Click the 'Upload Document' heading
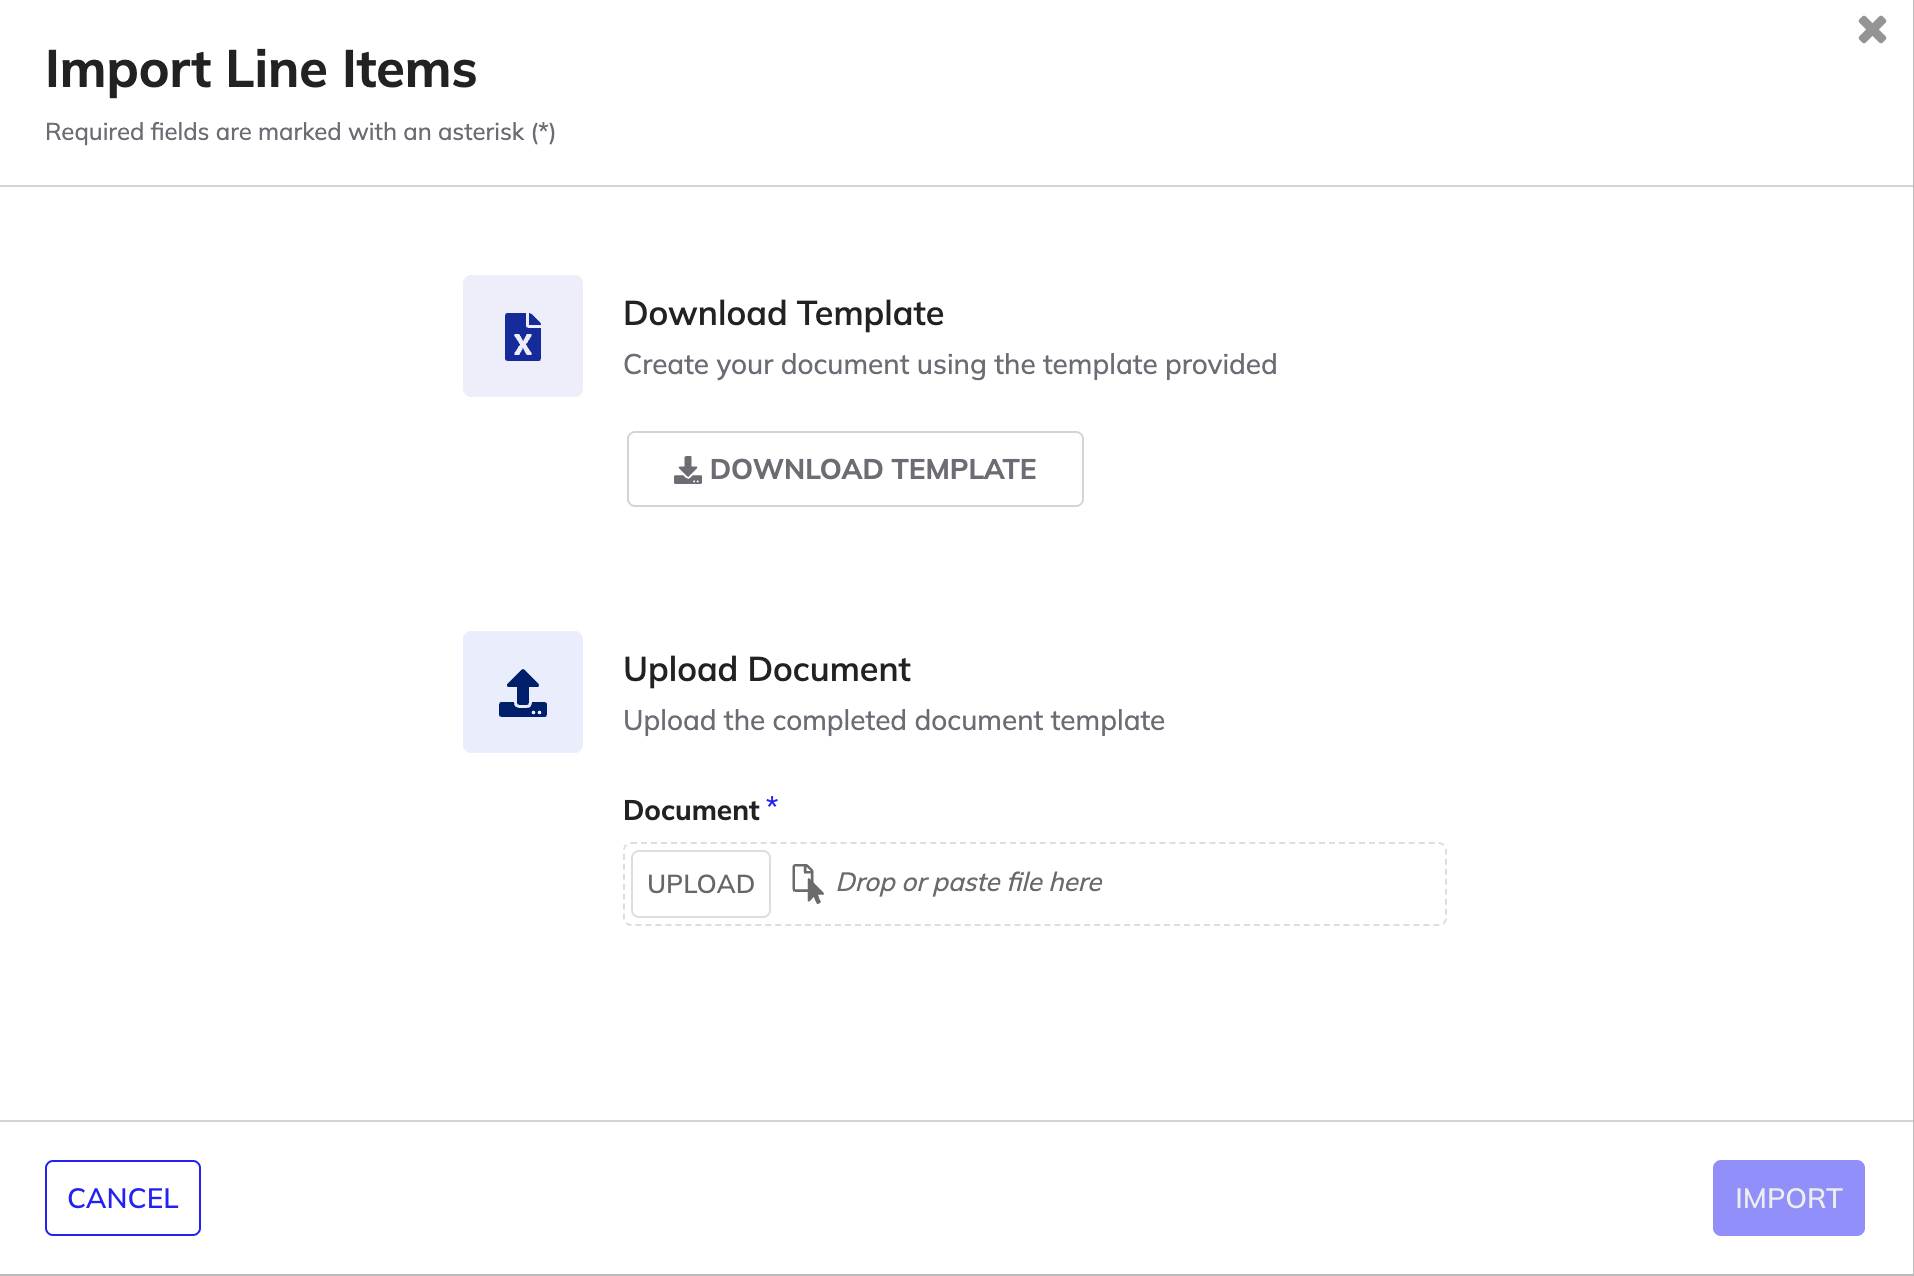Screen dimensions: 1914x1276 click(x=767, y=670)
